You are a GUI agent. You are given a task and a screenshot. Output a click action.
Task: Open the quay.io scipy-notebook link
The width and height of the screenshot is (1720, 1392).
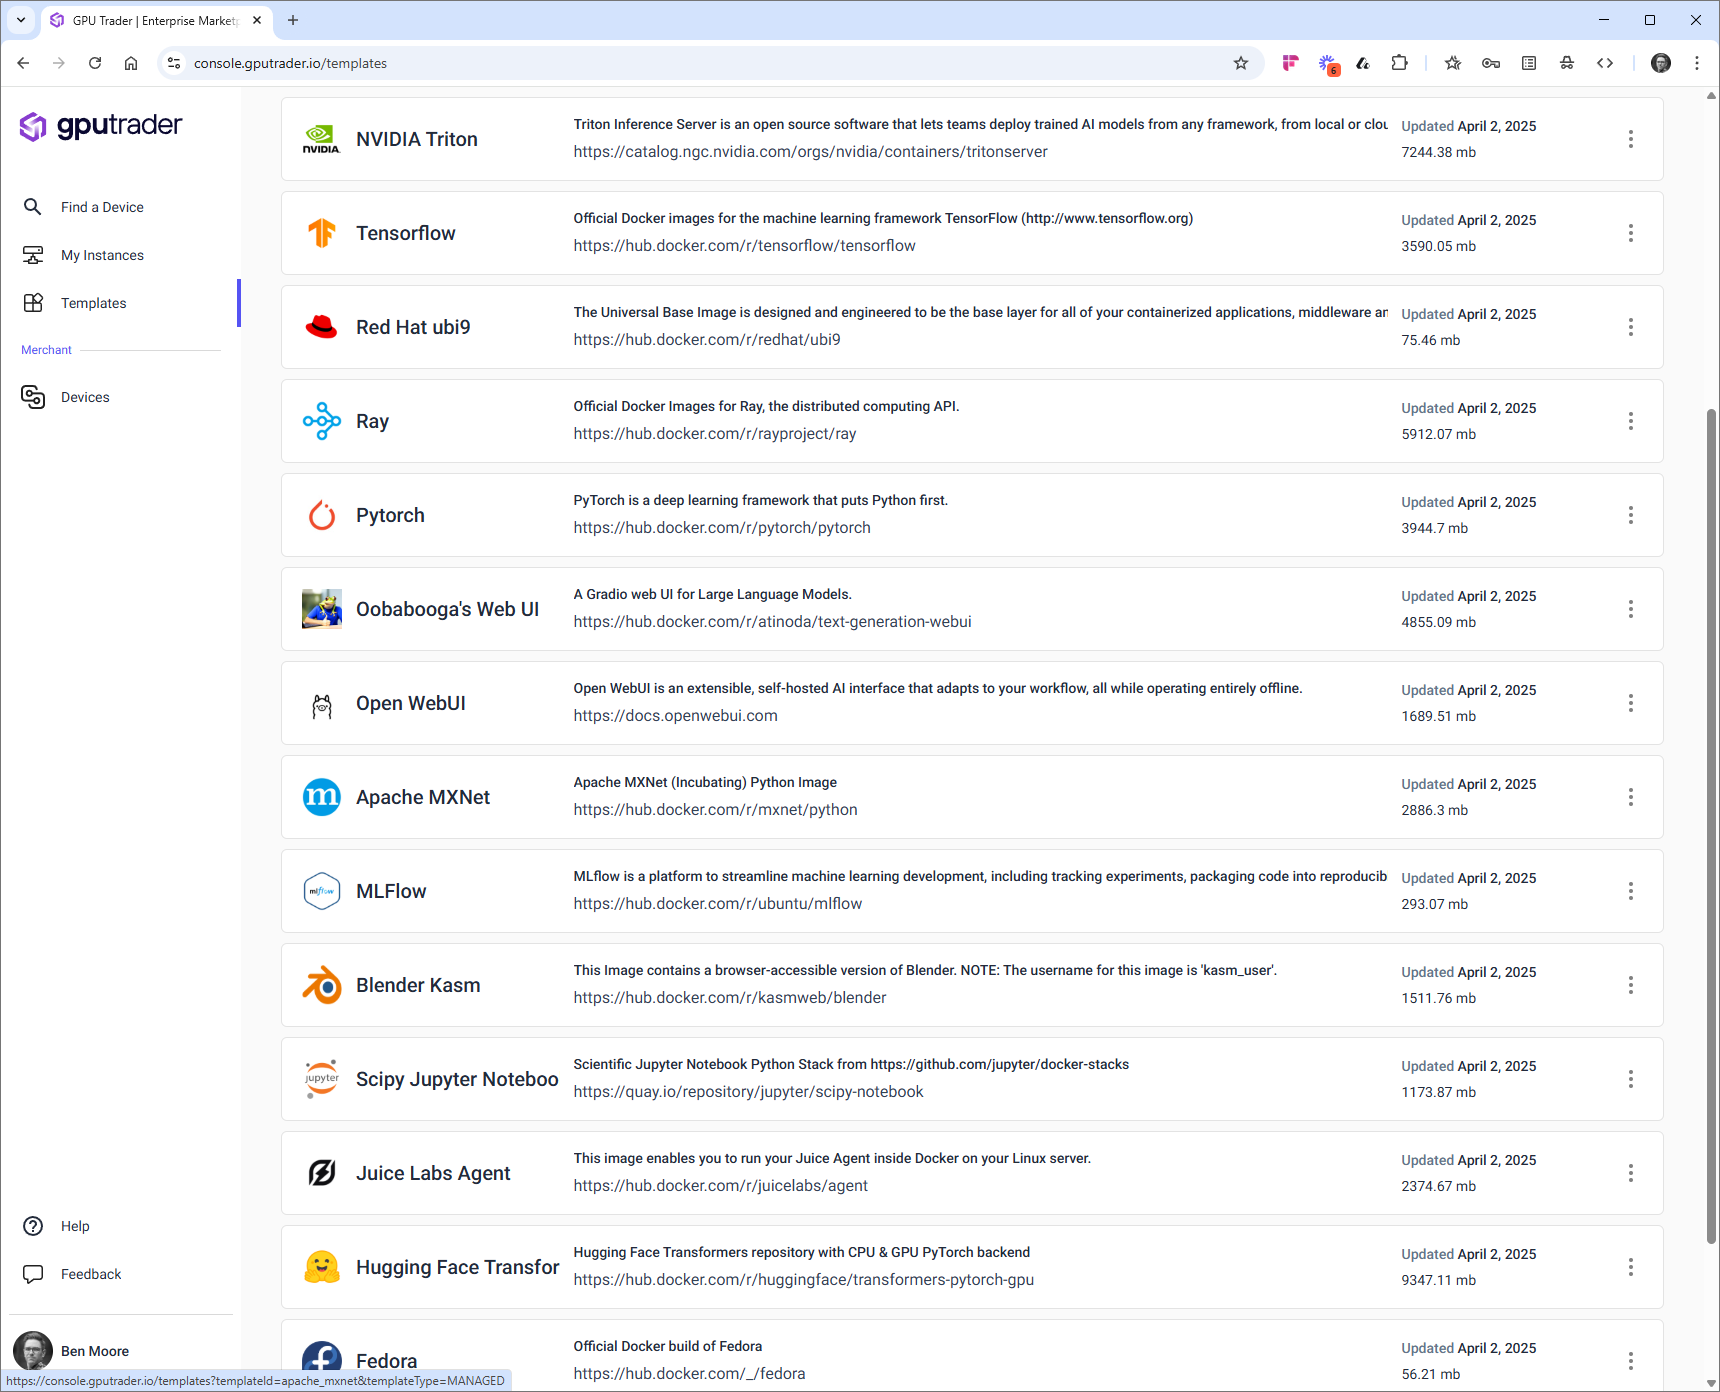click(748, 1092)
